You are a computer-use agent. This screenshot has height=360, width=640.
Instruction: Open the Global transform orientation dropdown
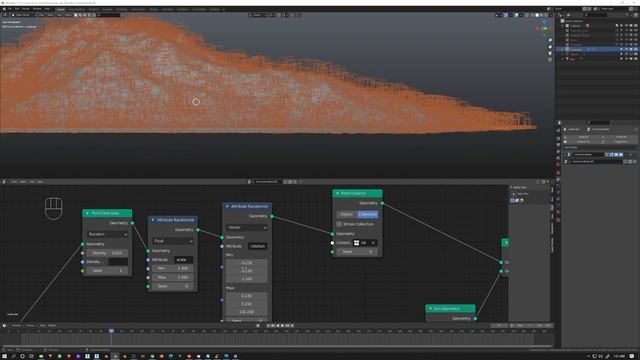tap(257, 15)
